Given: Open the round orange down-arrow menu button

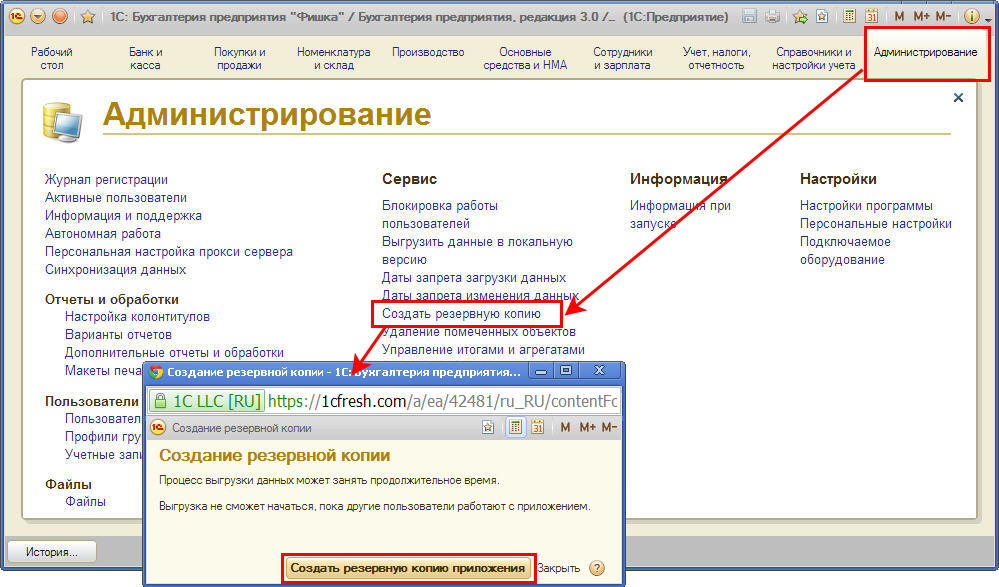Looking at the screenshot, I should pos(38,17).
